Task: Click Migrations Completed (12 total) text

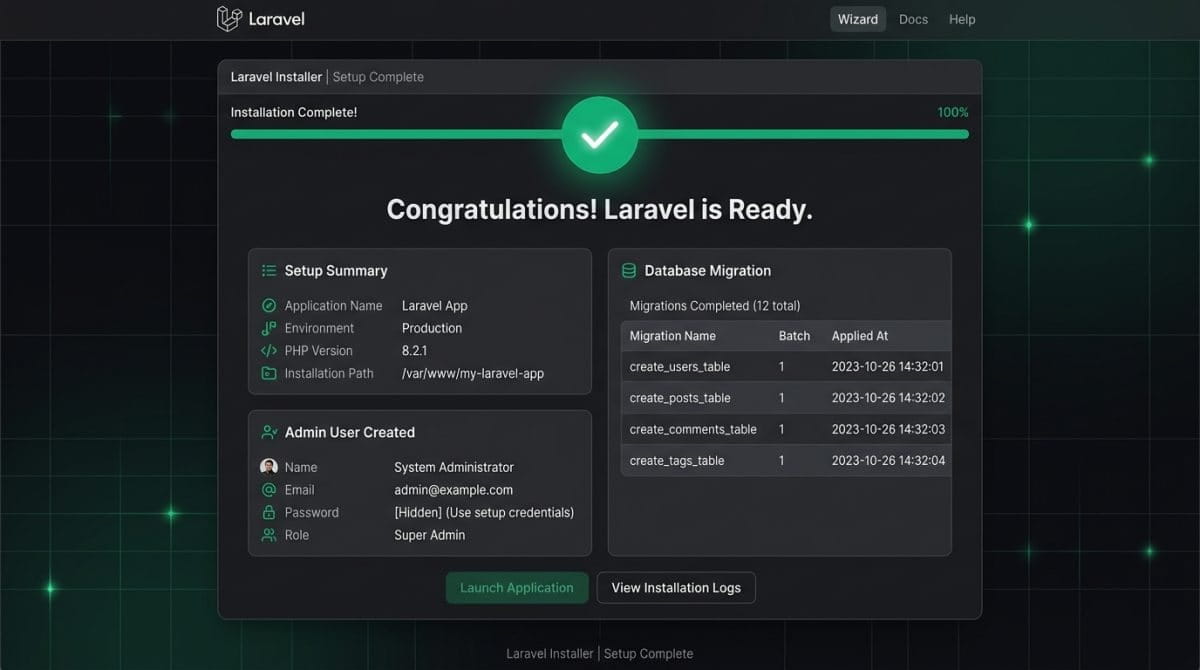Action: point(715,306)
